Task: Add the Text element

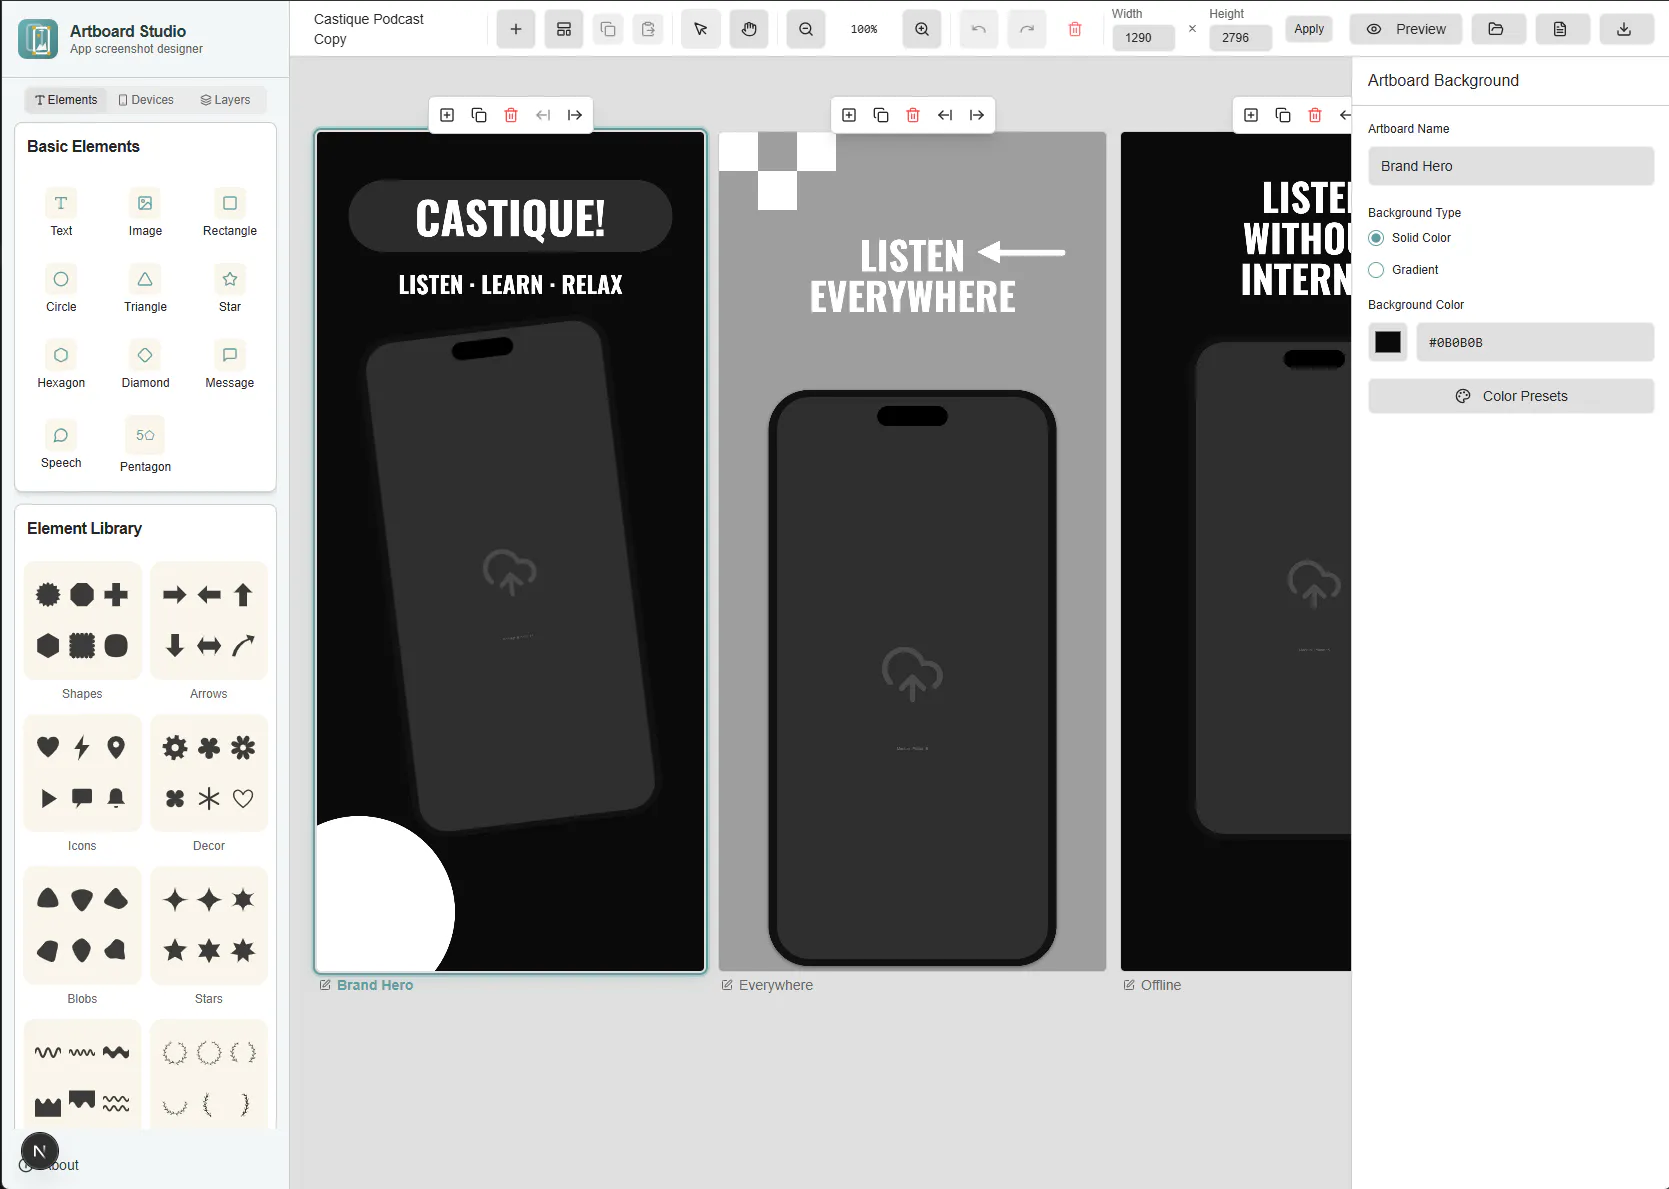Action: (x=61, y=214)
